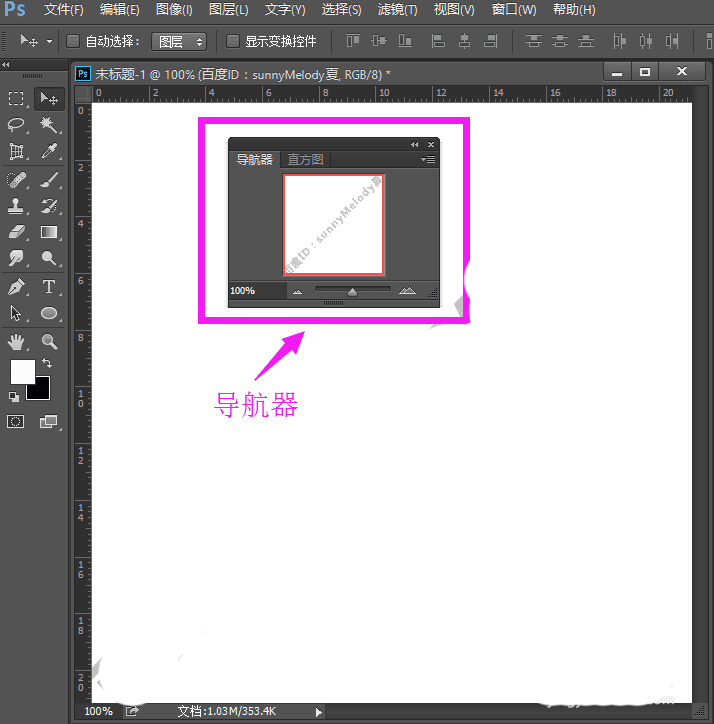Open the 图层 auto-select dropdown

coord(179,42)
